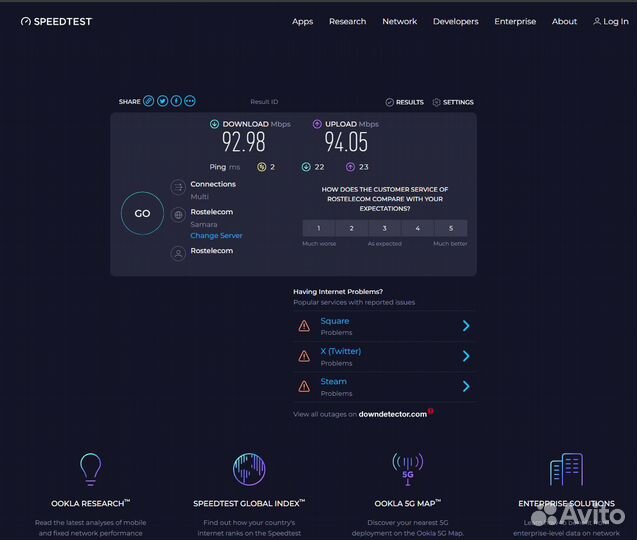637x540 pixels.
Task: Open the downdetector.com link
Action: coord(392,414)
